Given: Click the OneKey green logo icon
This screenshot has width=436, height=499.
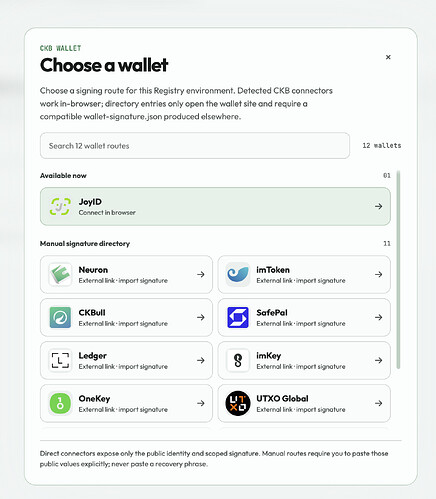Looking at the screenshot, I should tap(60, 403).
